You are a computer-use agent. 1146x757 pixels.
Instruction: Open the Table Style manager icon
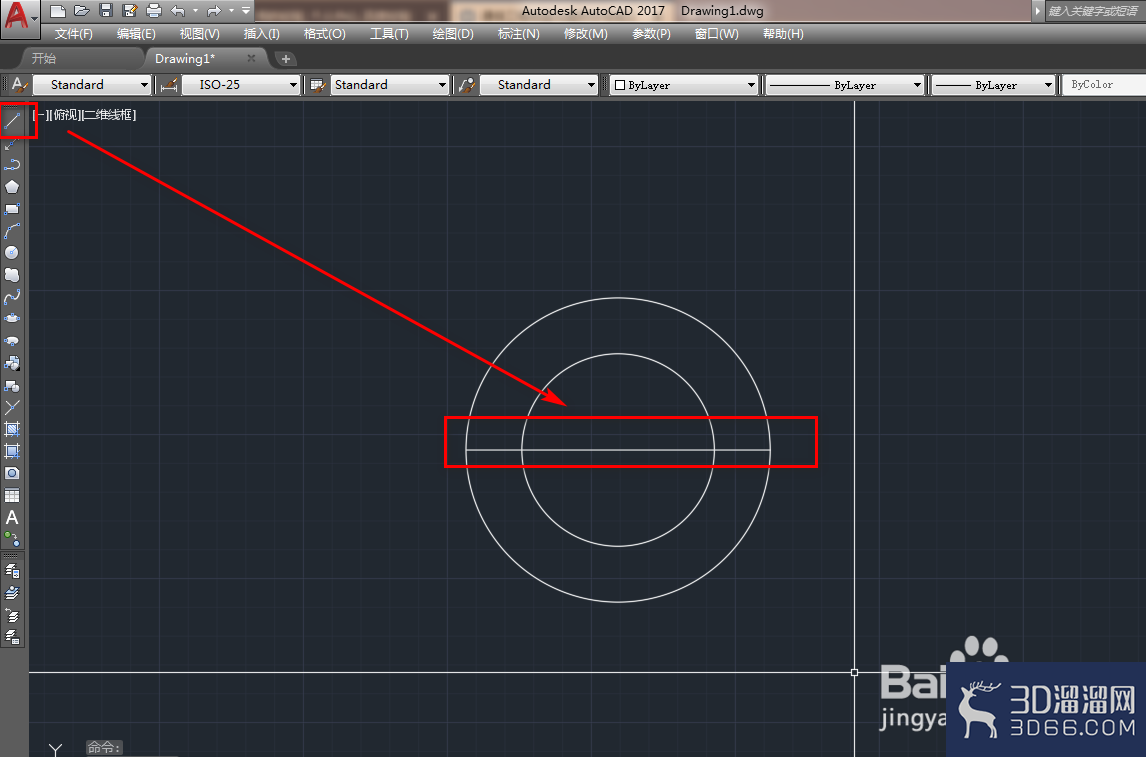318,85
